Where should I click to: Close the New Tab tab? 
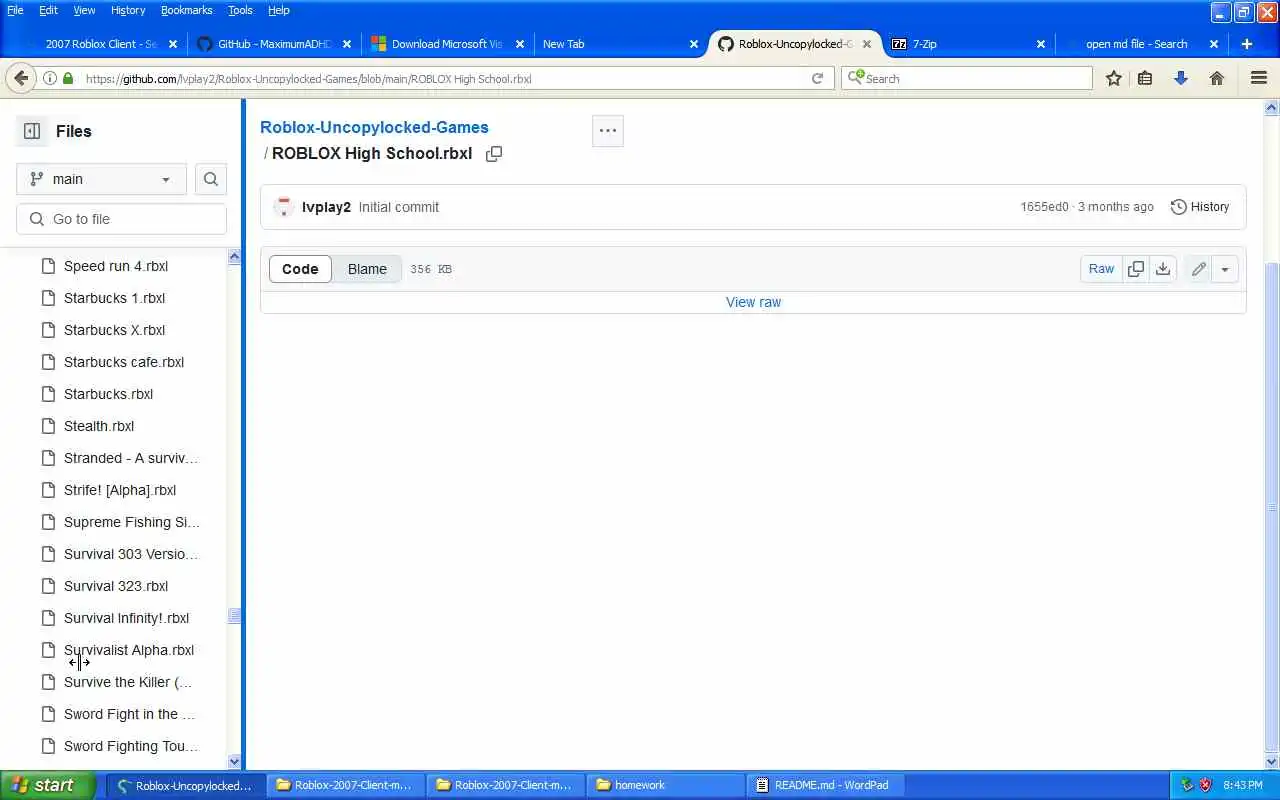(x=694, y=44)
